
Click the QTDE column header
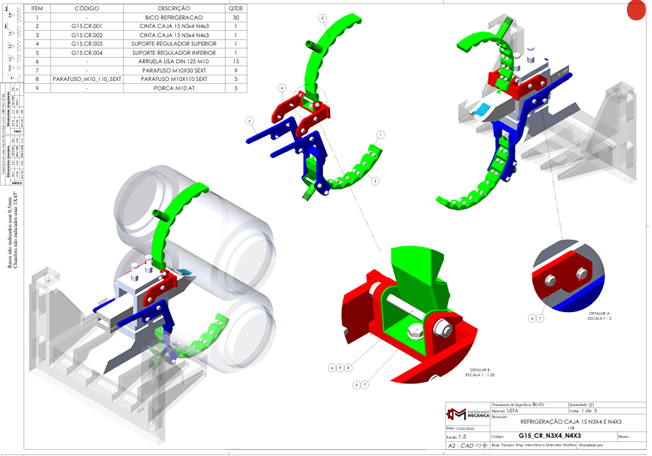[235, 7]
